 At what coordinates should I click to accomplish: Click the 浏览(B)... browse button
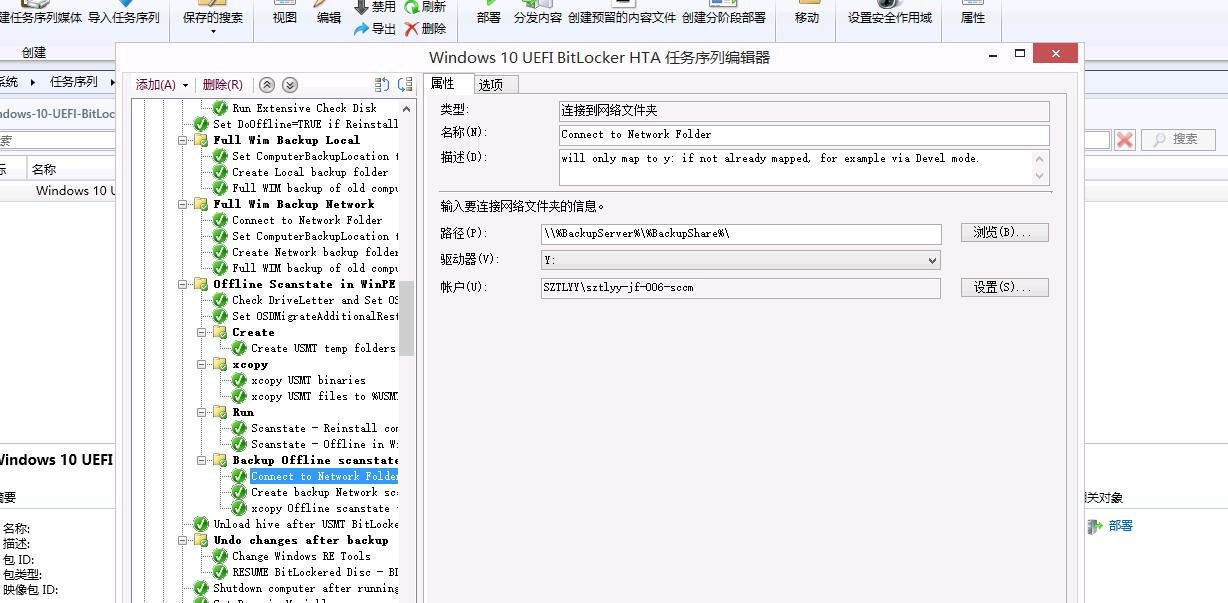point(1005,232)
